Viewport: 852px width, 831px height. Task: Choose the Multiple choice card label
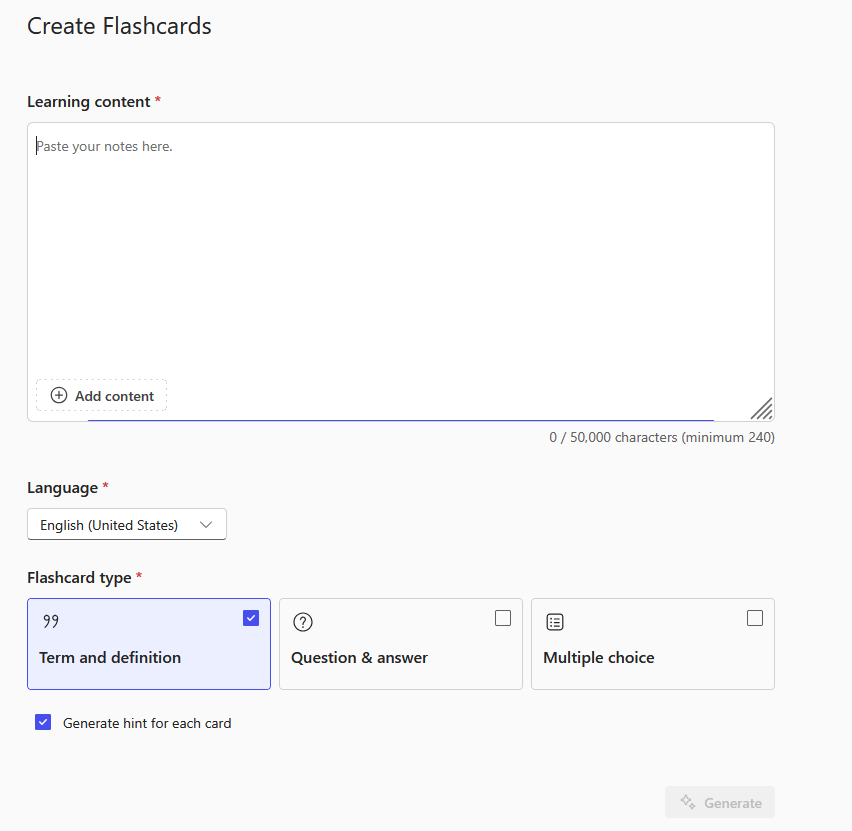pyautogui.click(x=598, y=658)
